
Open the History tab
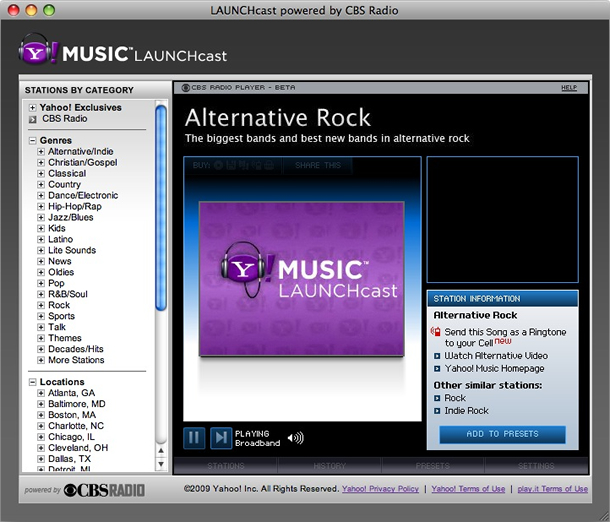tap(330, 466)
